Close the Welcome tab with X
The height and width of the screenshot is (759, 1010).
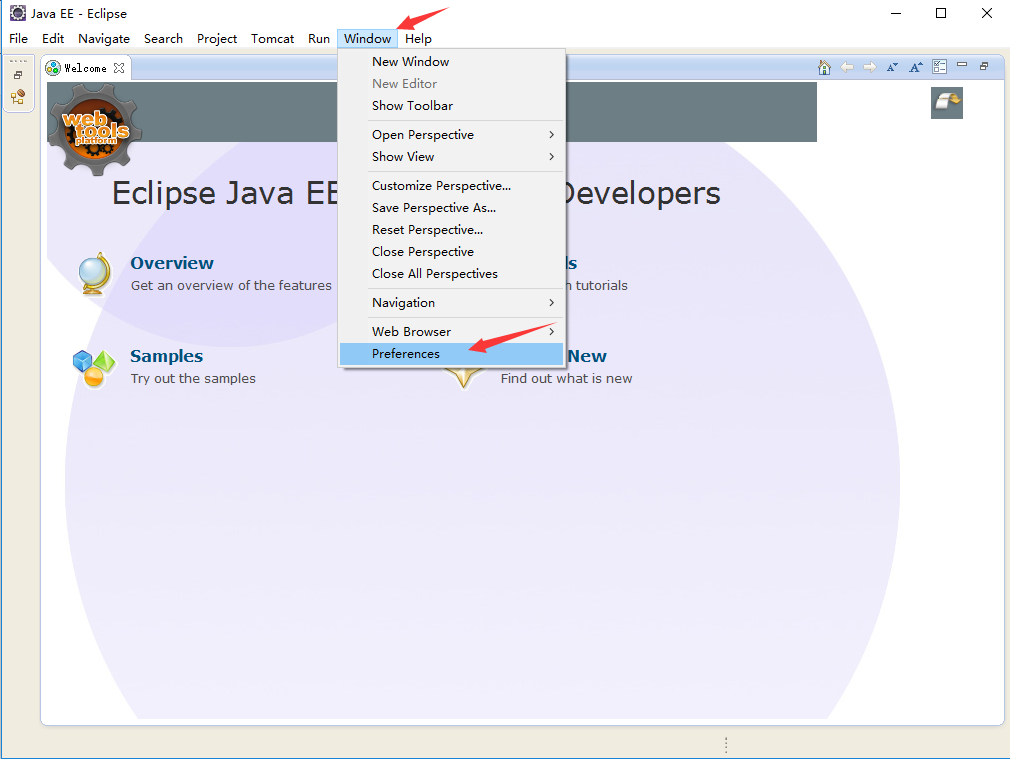(x=119, y=68)
